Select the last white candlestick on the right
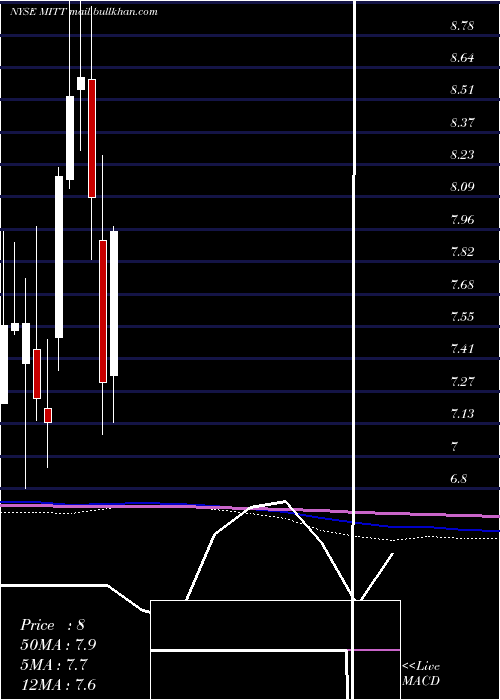Screen dimensions: 500x700 click(x=114, y=304)
